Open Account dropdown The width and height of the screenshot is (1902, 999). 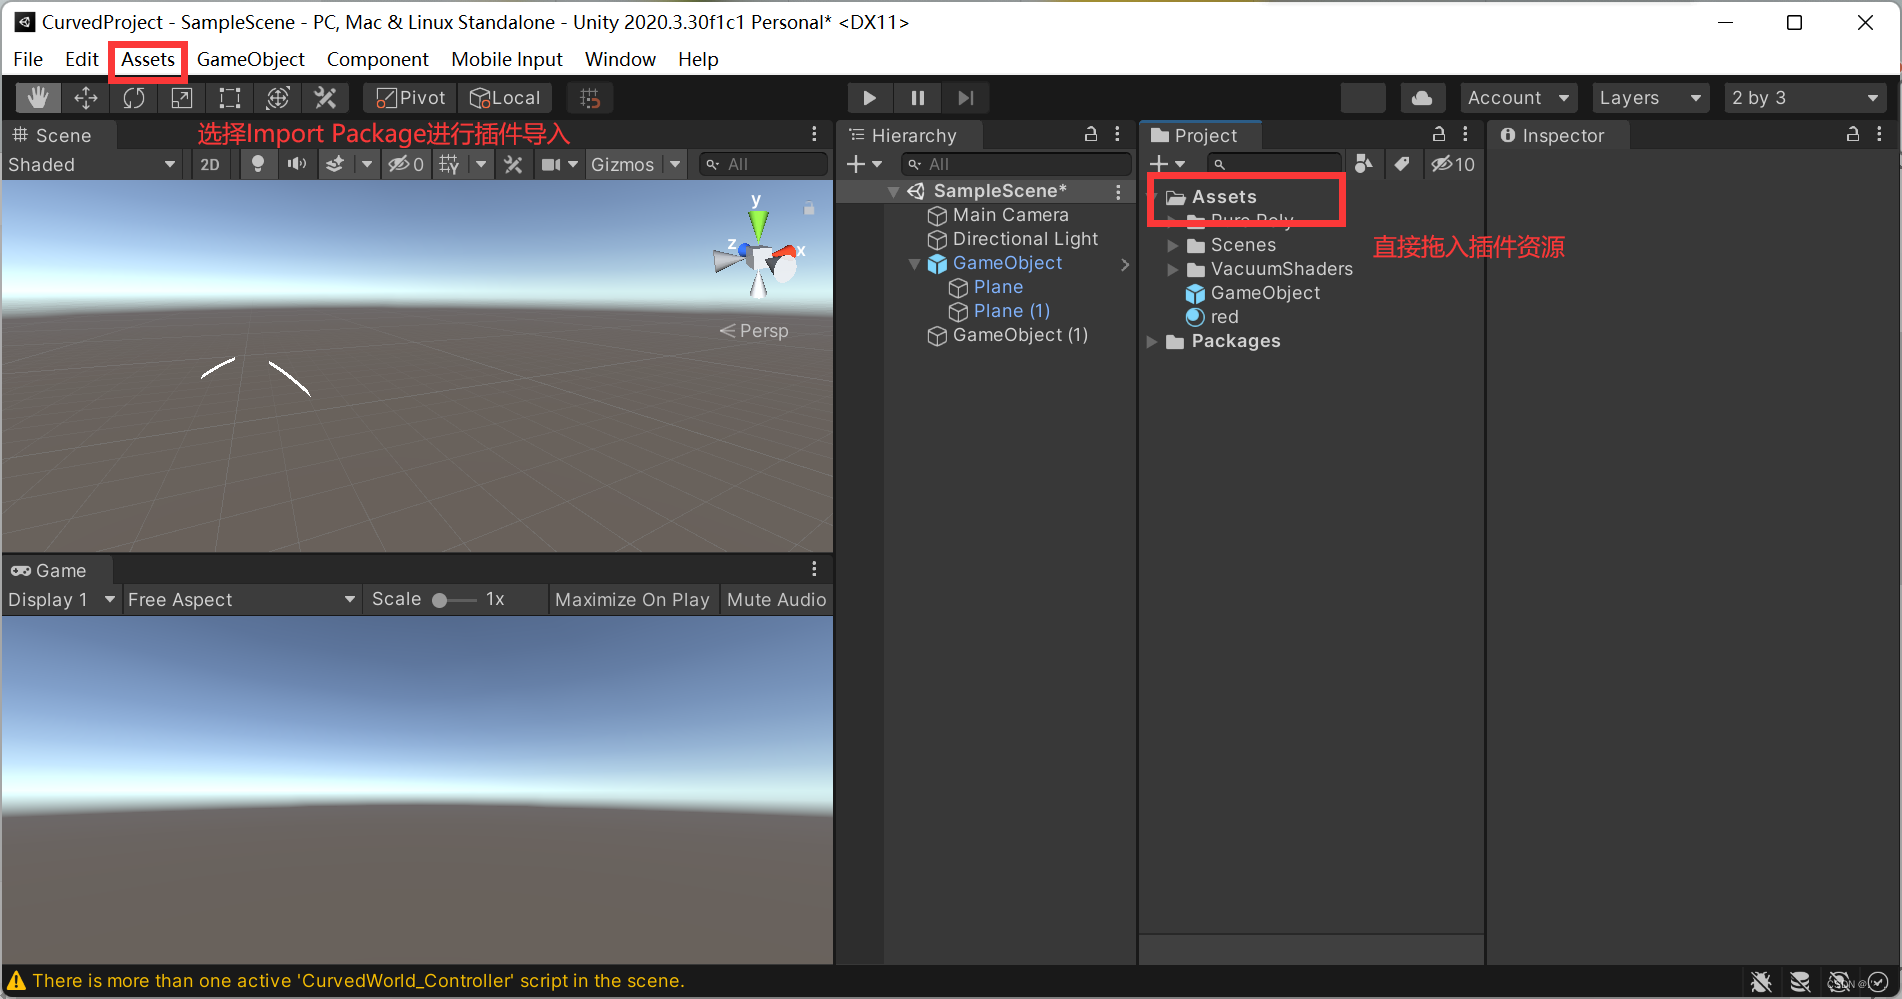point(1518,98)
